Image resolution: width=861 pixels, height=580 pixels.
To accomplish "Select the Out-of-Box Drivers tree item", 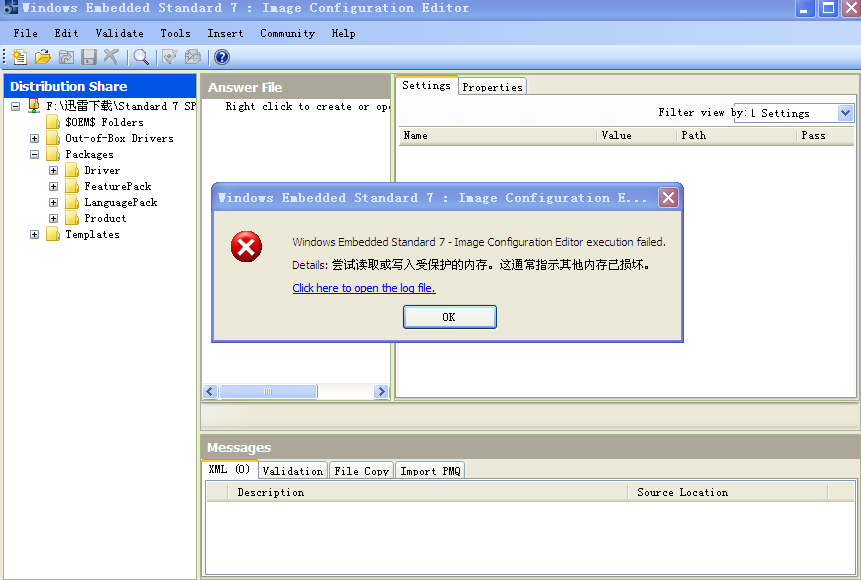I will [x=119, y=138].
